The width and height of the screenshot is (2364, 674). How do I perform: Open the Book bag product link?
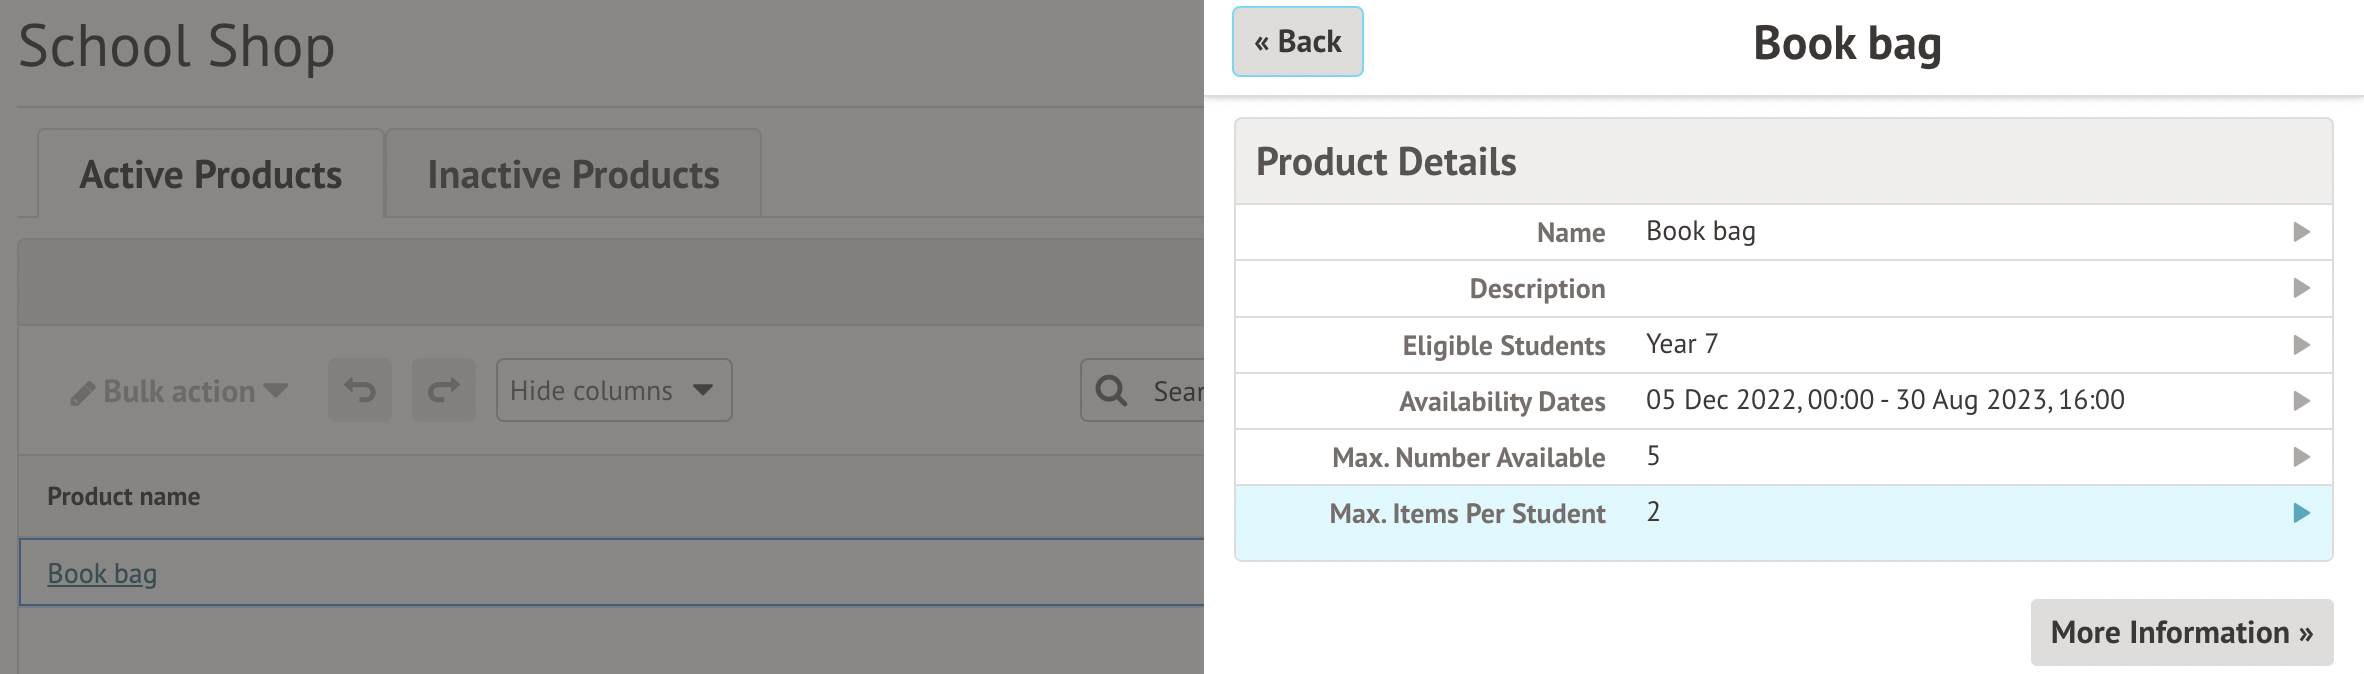102,574
